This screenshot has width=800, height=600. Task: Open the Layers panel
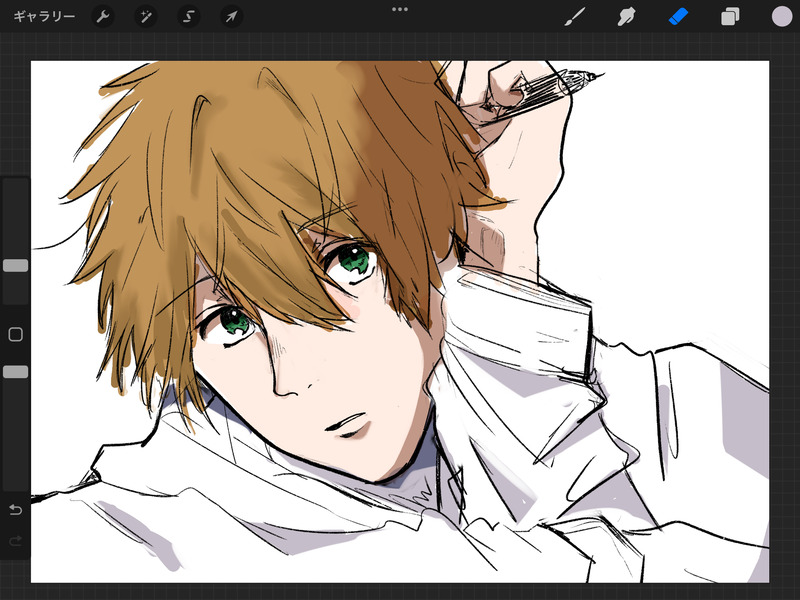[x=731, y=17]
